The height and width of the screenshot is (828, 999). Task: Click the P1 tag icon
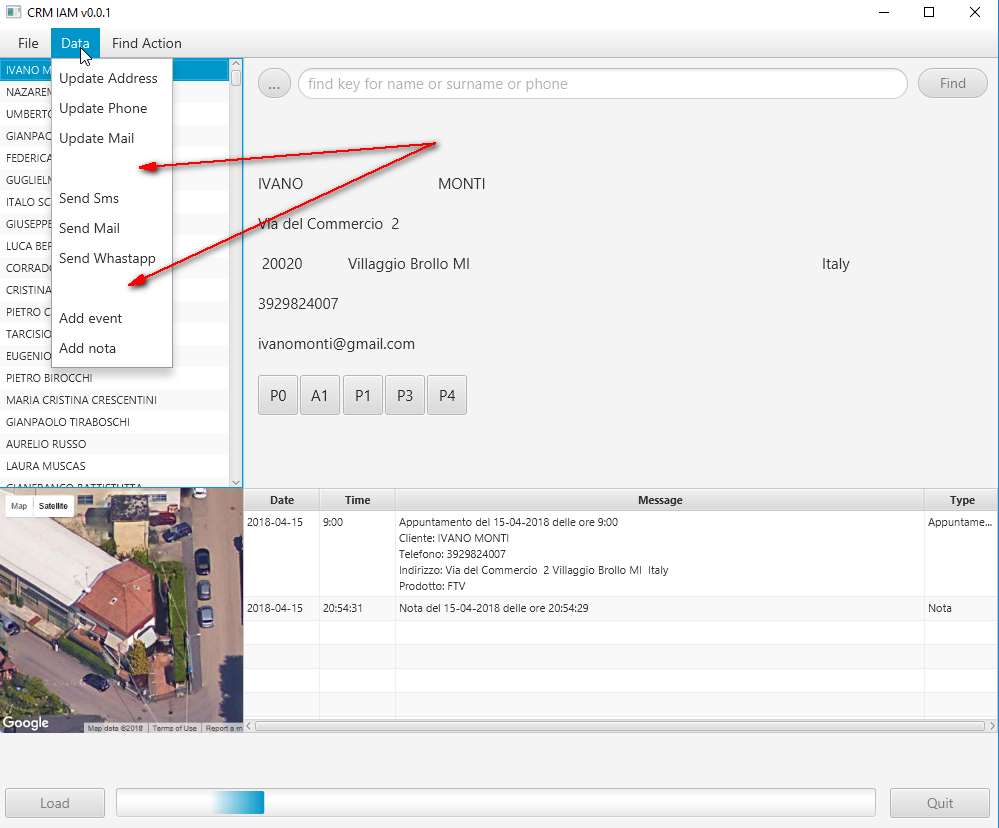coord(362,394)
